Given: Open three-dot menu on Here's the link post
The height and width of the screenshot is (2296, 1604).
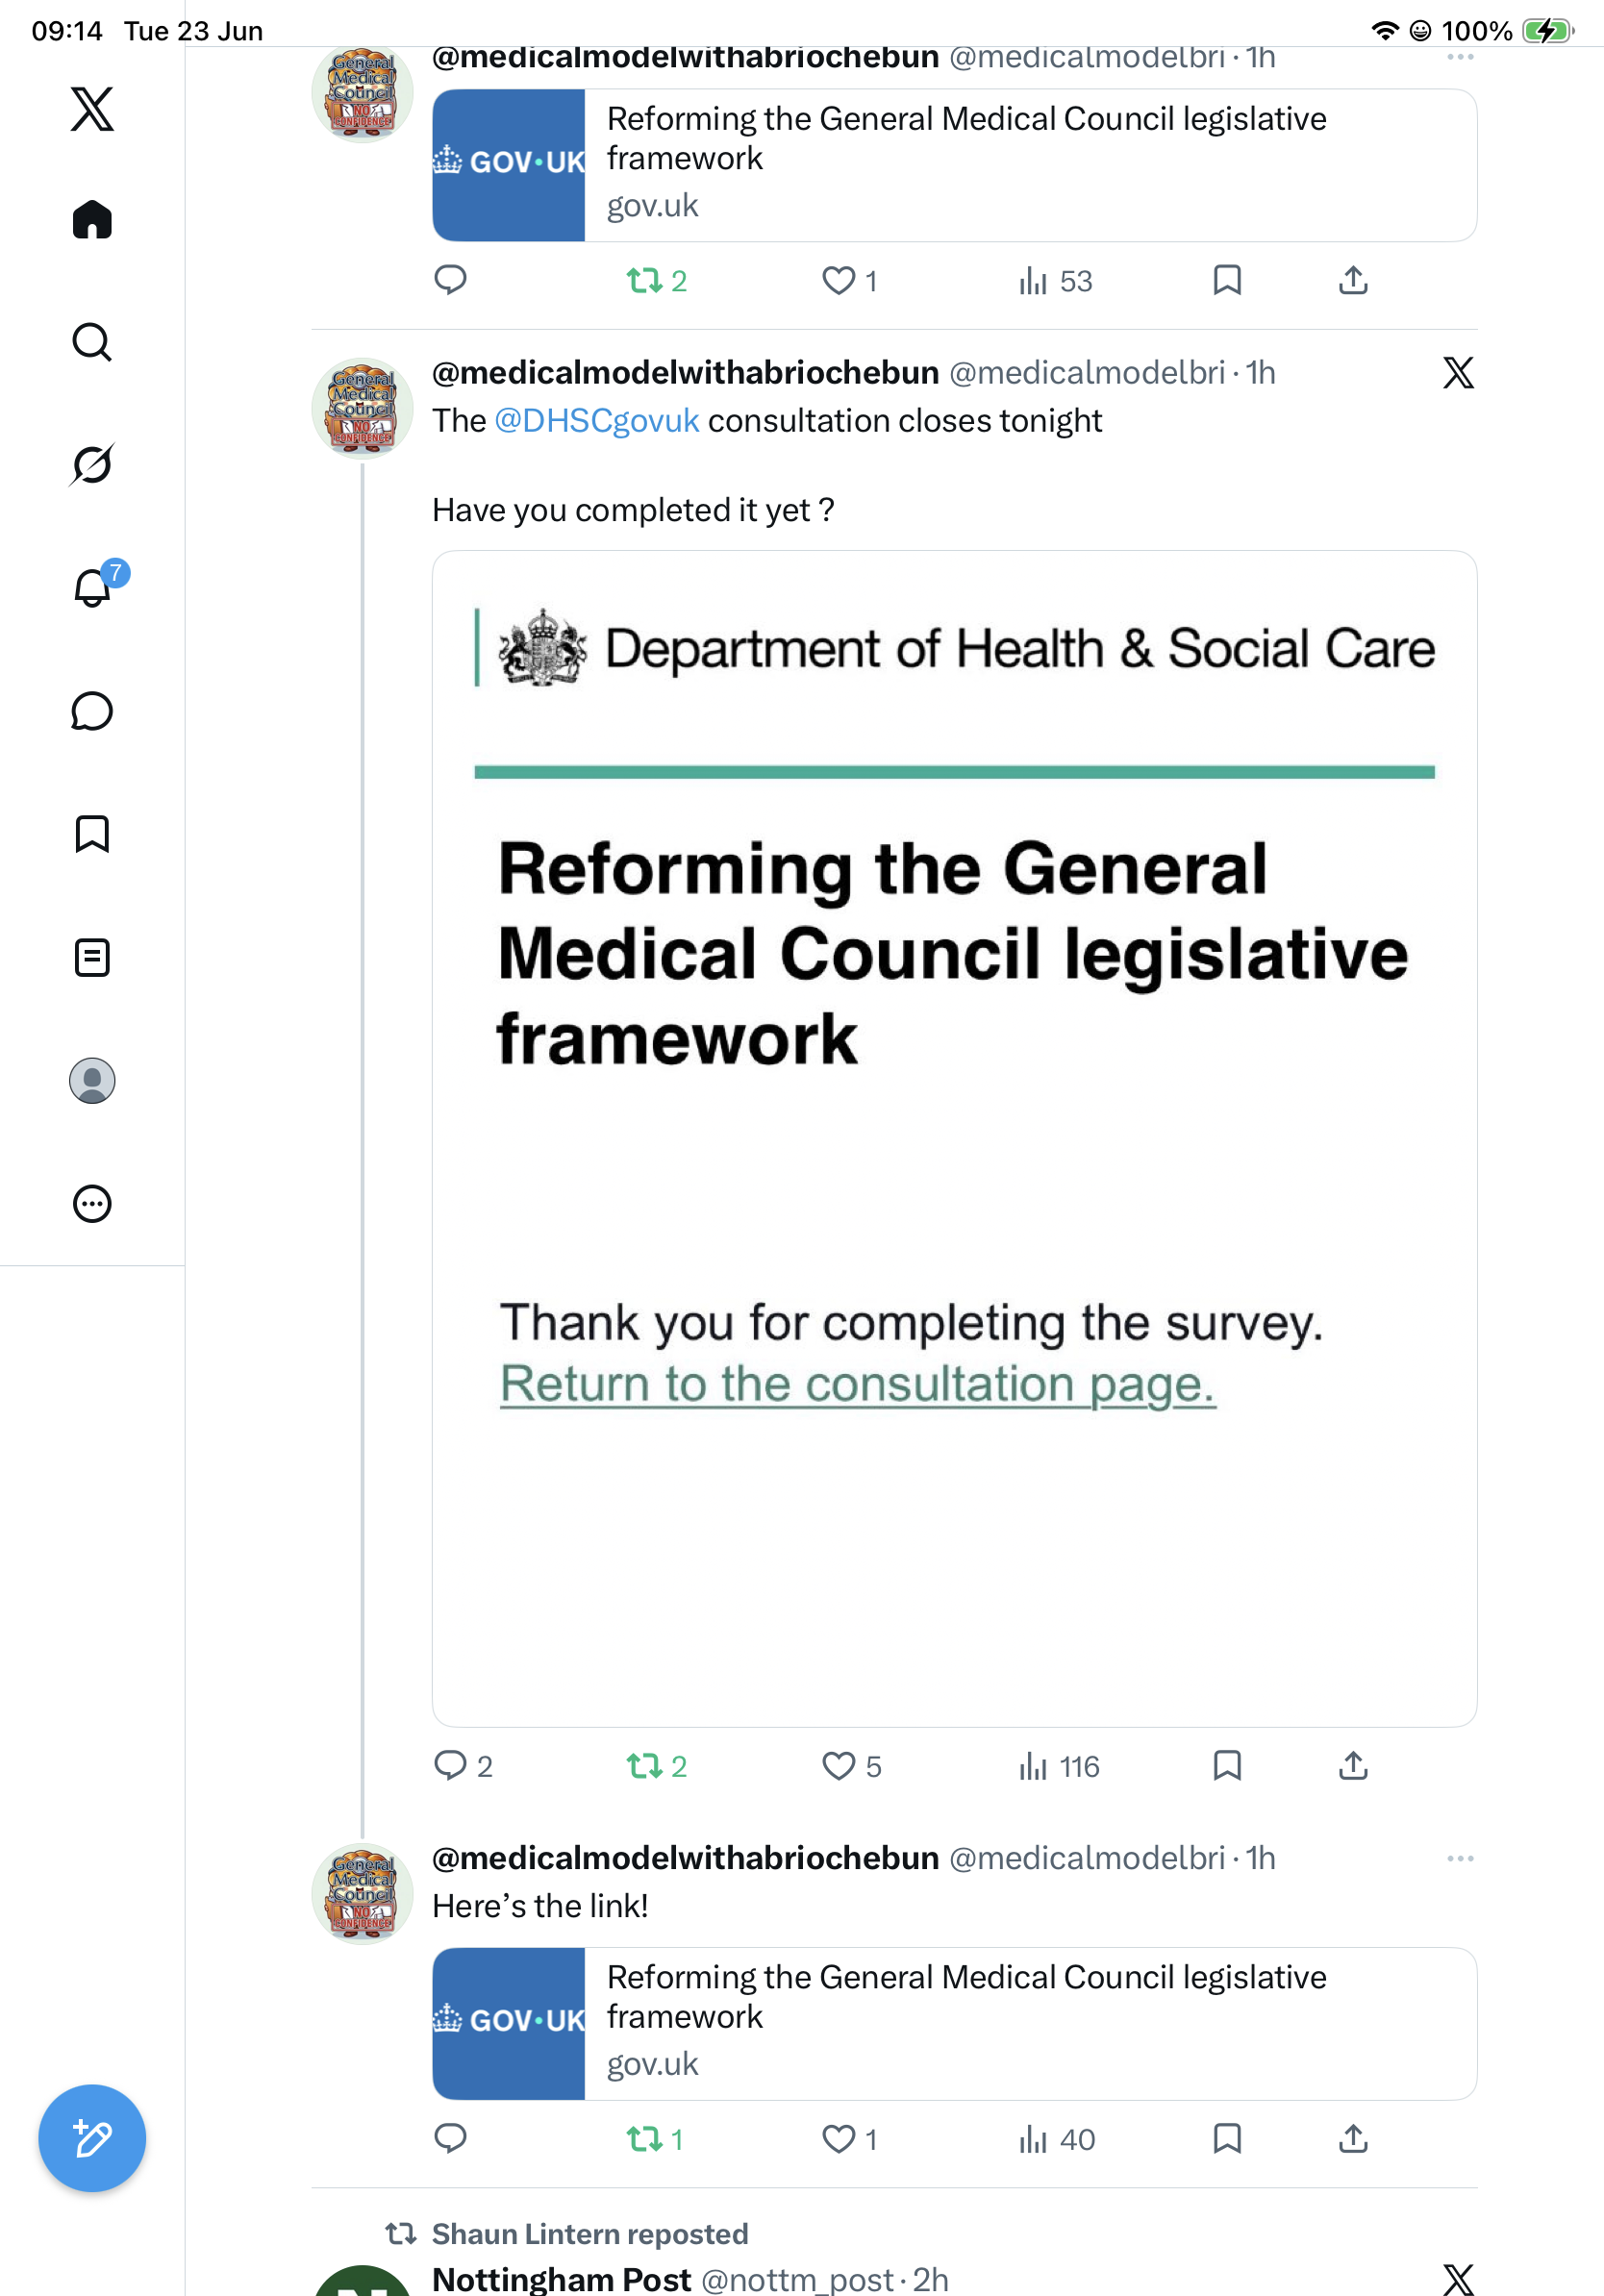Looking at the screenshot, I should 1460,1858.
